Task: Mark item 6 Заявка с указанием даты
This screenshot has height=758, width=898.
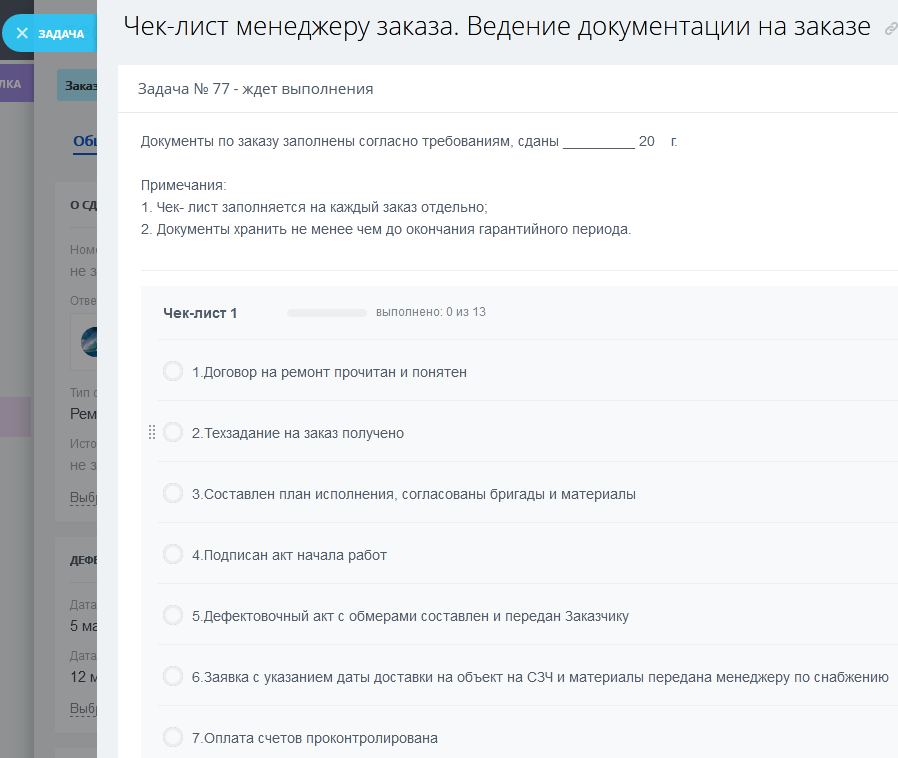Action: (173, 676)
